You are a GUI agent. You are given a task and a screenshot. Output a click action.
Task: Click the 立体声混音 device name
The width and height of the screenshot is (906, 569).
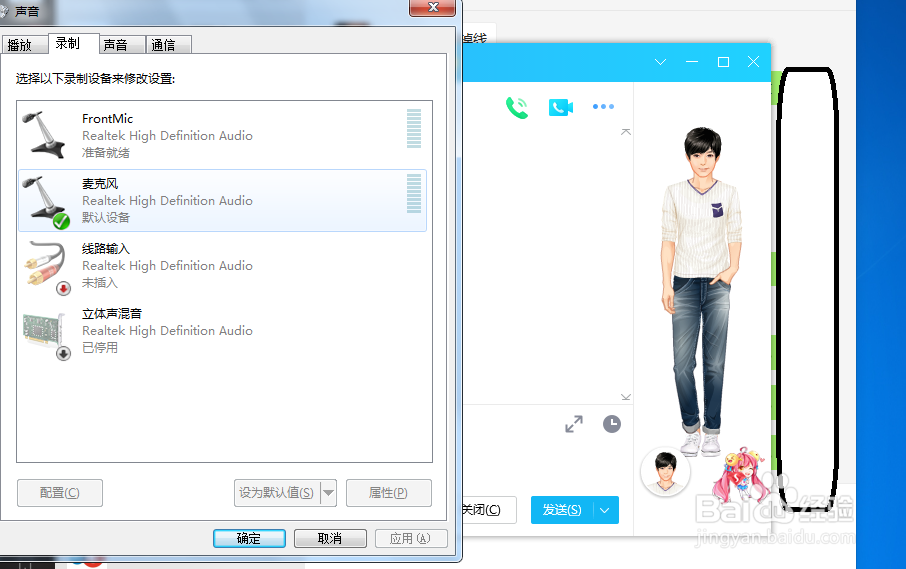coord(112,314)
